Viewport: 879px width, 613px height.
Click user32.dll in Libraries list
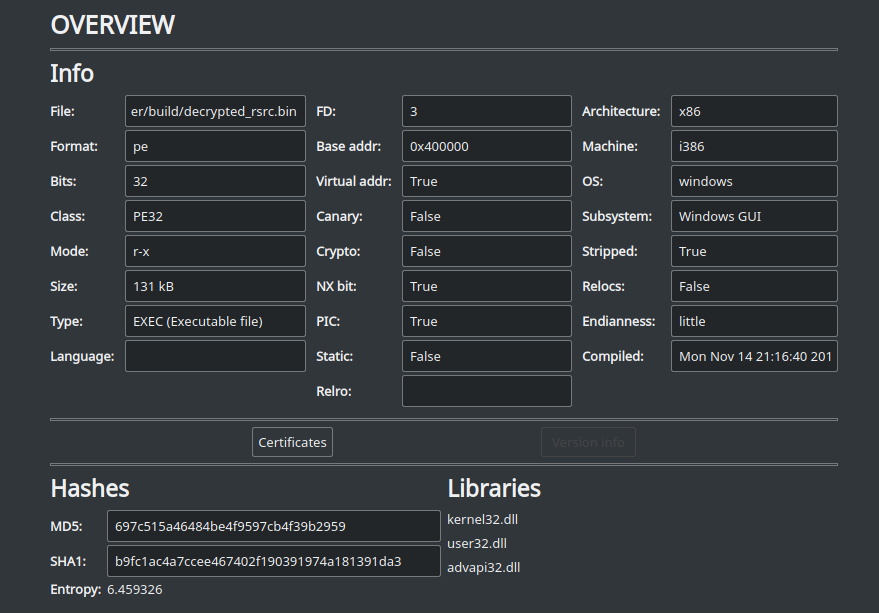(477, 543)
